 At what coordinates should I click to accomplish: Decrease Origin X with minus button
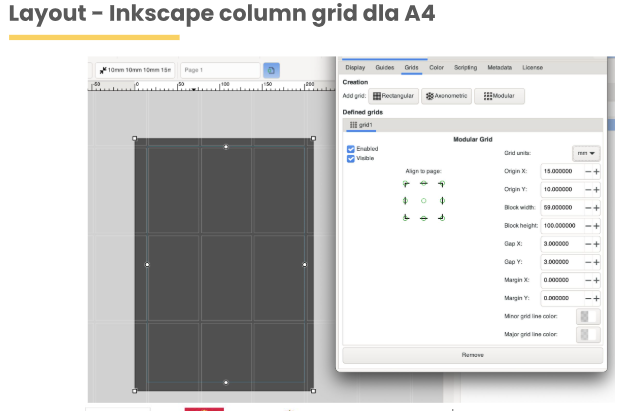pyautogui.click(x=588, y=172)
